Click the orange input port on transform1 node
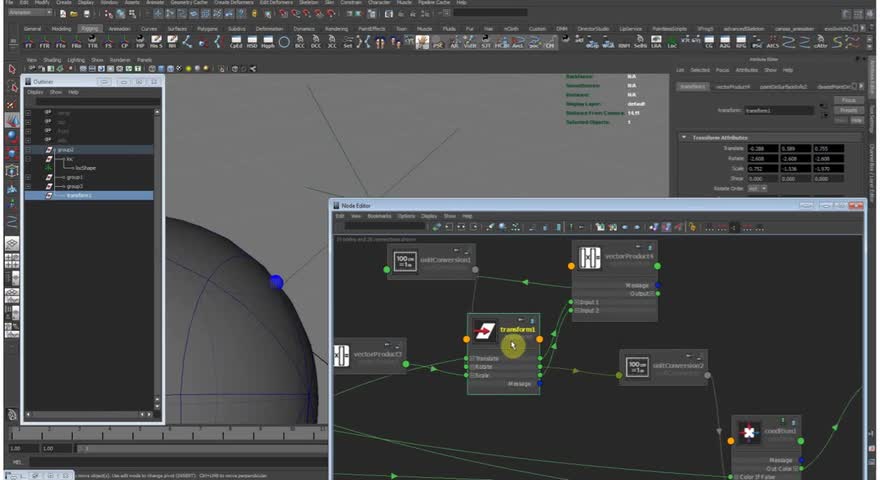 467,340
